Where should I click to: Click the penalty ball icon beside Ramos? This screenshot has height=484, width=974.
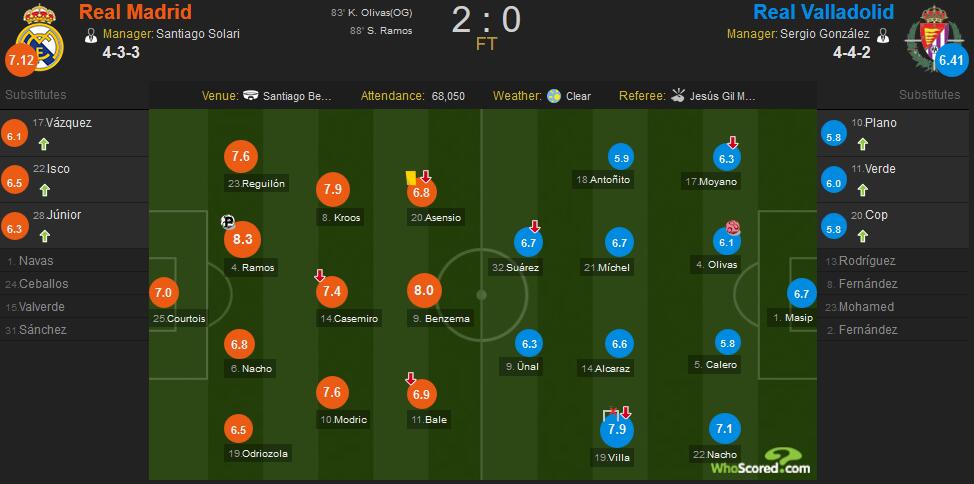227,222
